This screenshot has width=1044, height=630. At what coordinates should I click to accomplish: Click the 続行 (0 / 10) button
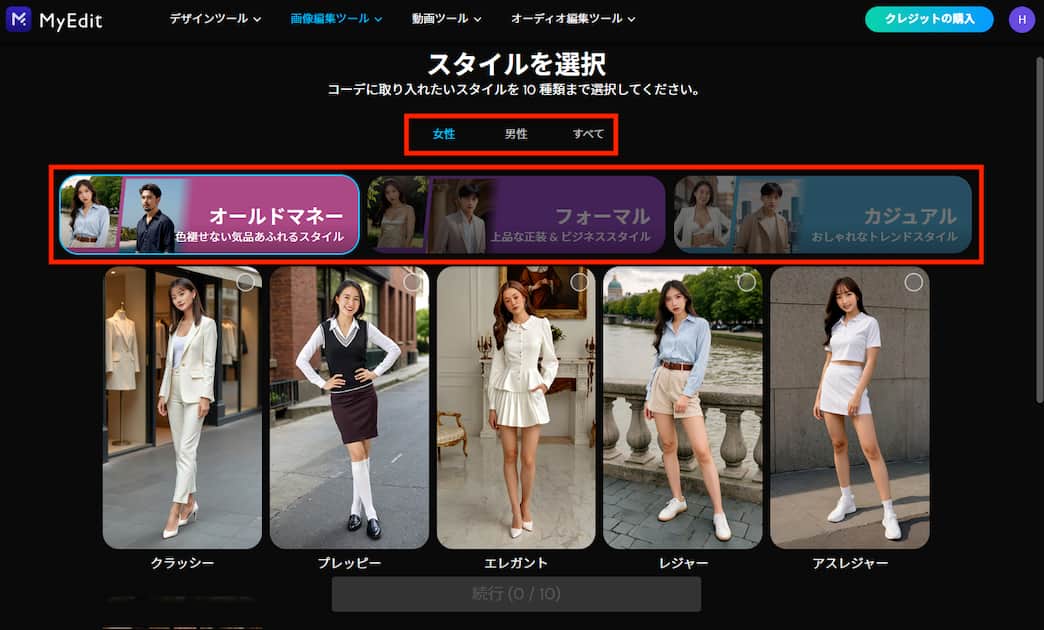[x=516, y=593]
